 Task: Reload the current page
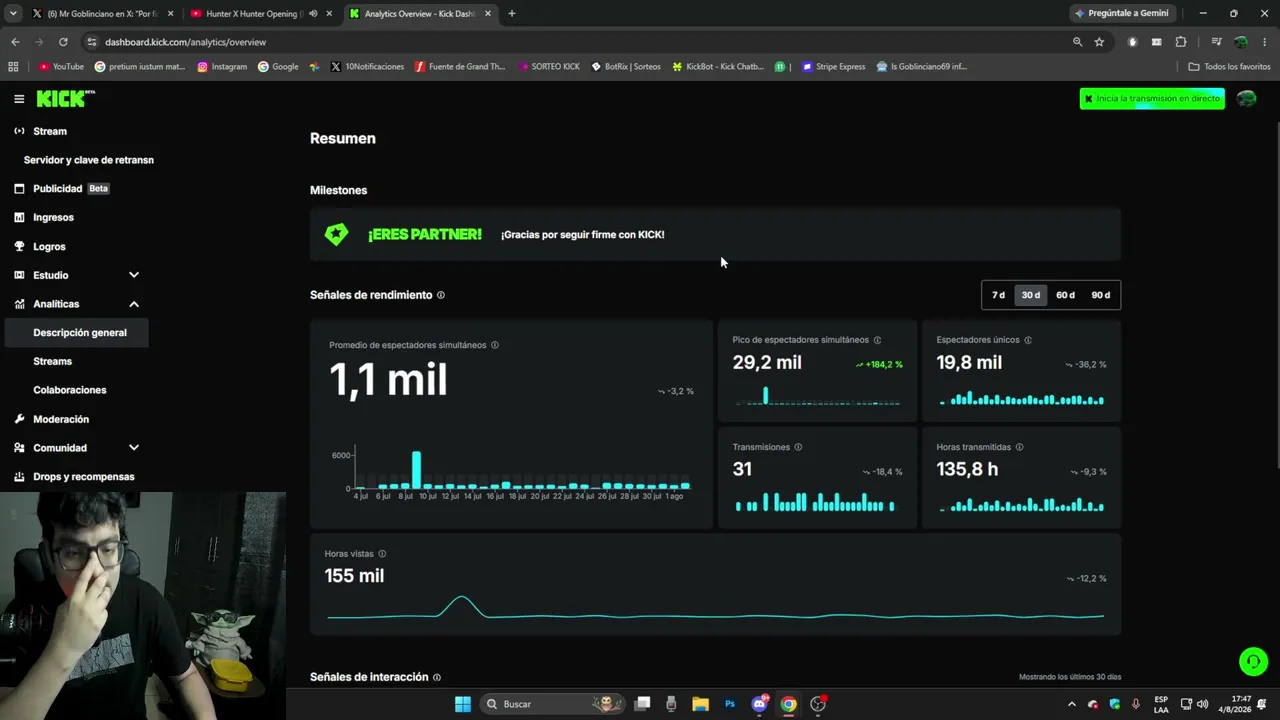click(x=63, y=42)
